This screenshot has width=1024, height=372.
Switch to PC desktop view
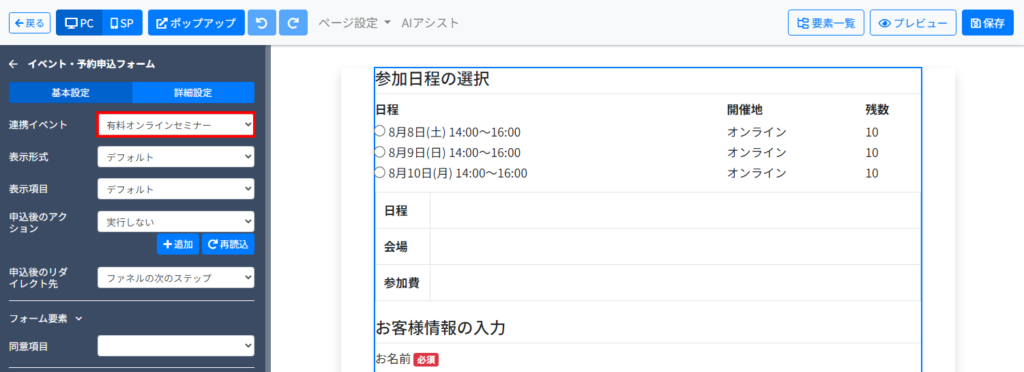click(80, 23)
